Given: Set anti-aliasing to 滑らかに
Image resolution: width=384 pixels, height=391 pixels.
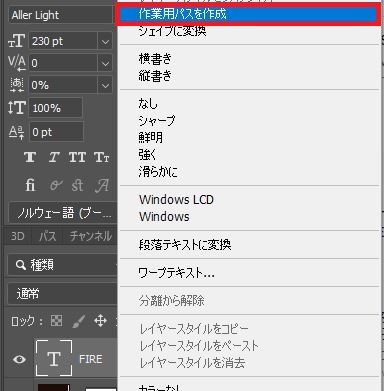Looking at the screenshot, I should (158, 172).
